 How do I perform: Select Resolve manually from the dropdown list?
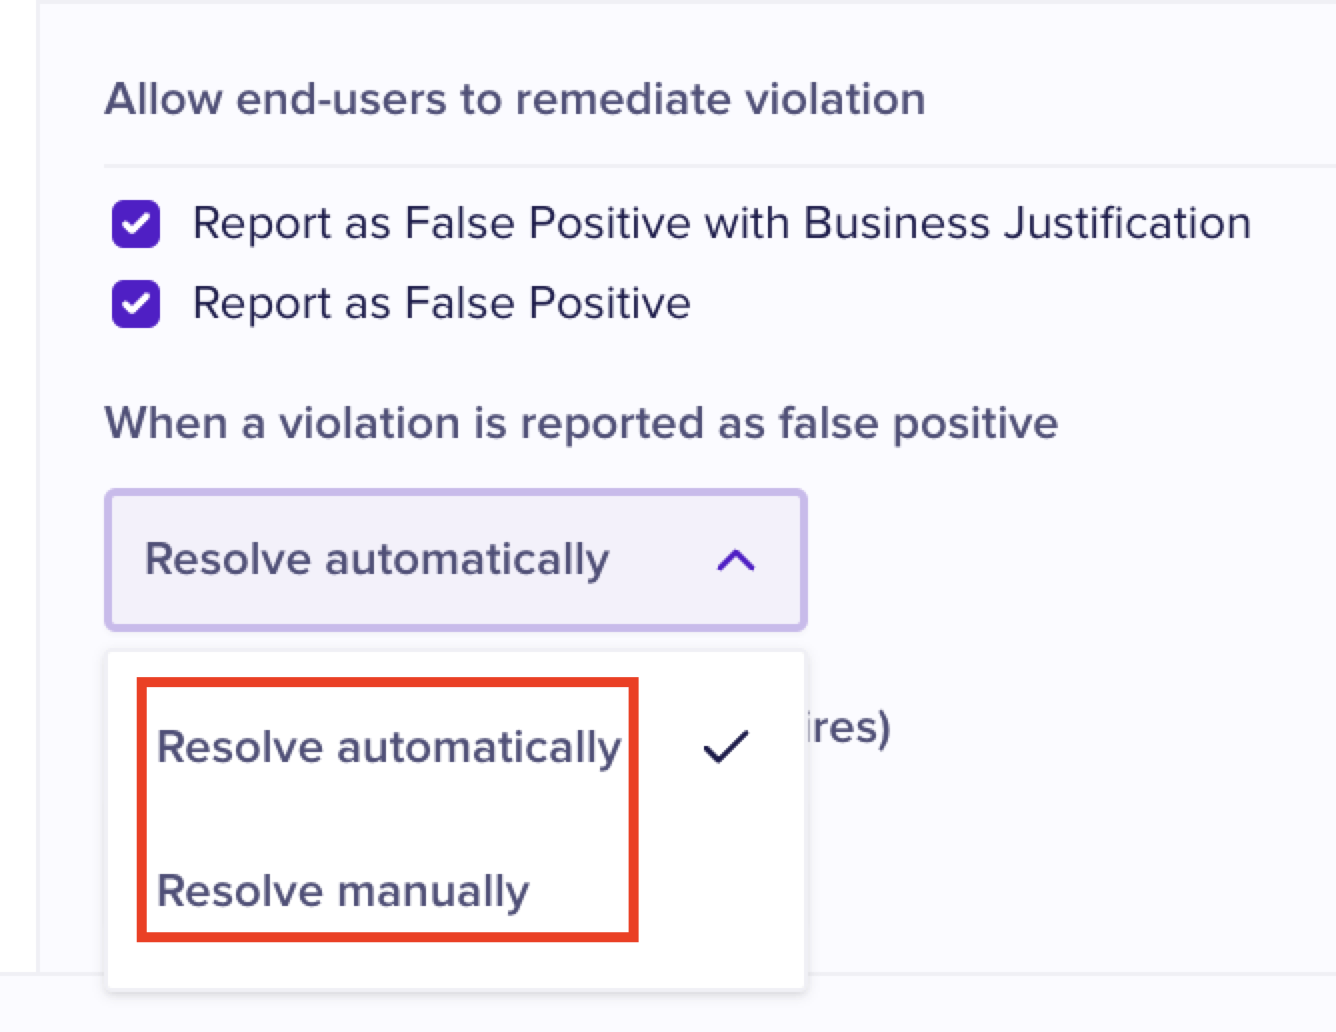click(343, 891)
